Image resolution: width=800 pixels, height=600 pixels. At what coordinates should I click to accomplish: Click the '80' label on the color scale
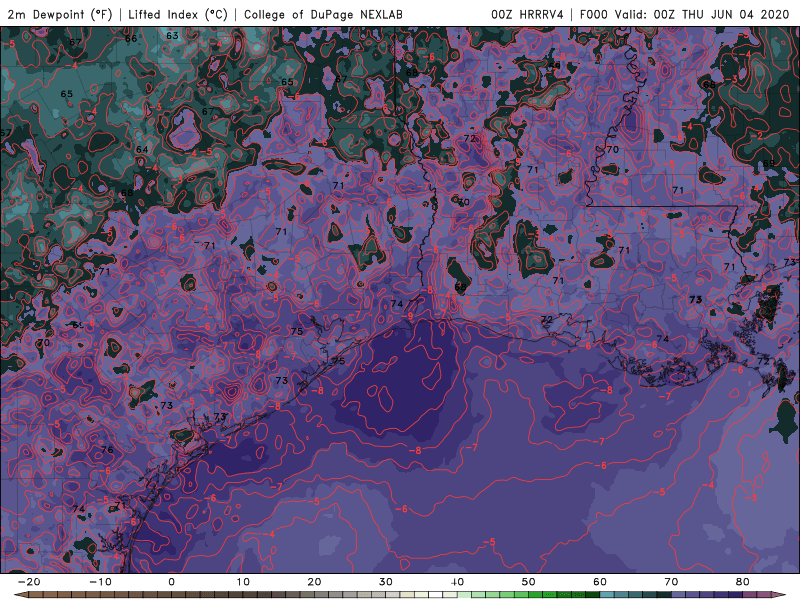(x=743, y=582)
